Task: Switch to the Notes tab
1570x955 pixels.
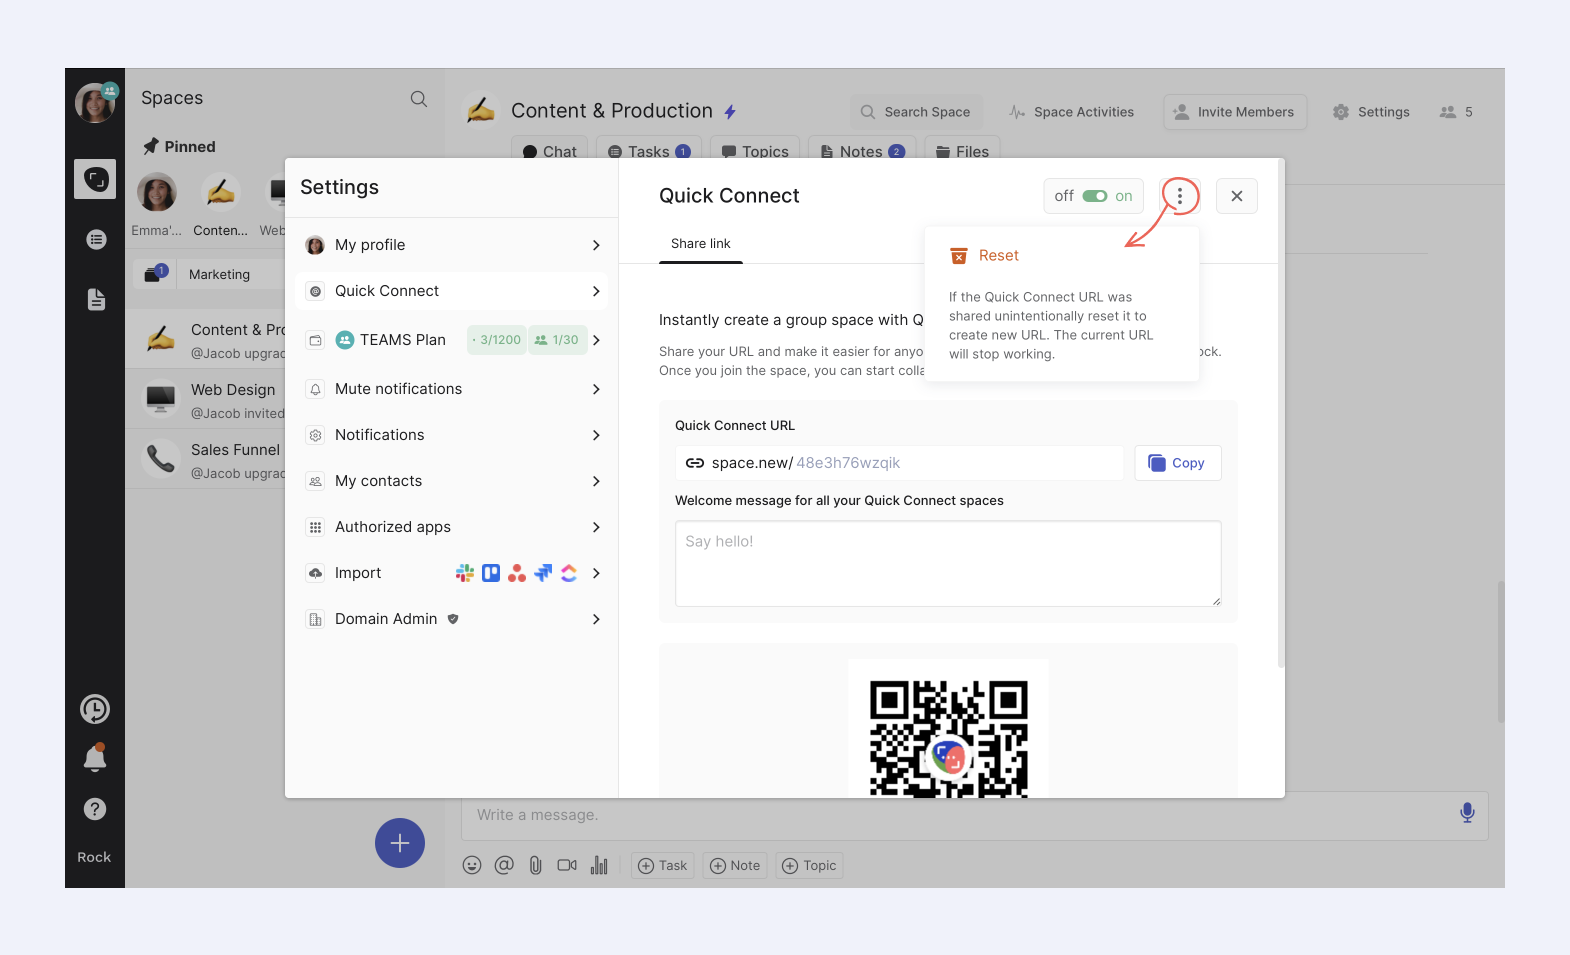Action: [862, 151]
